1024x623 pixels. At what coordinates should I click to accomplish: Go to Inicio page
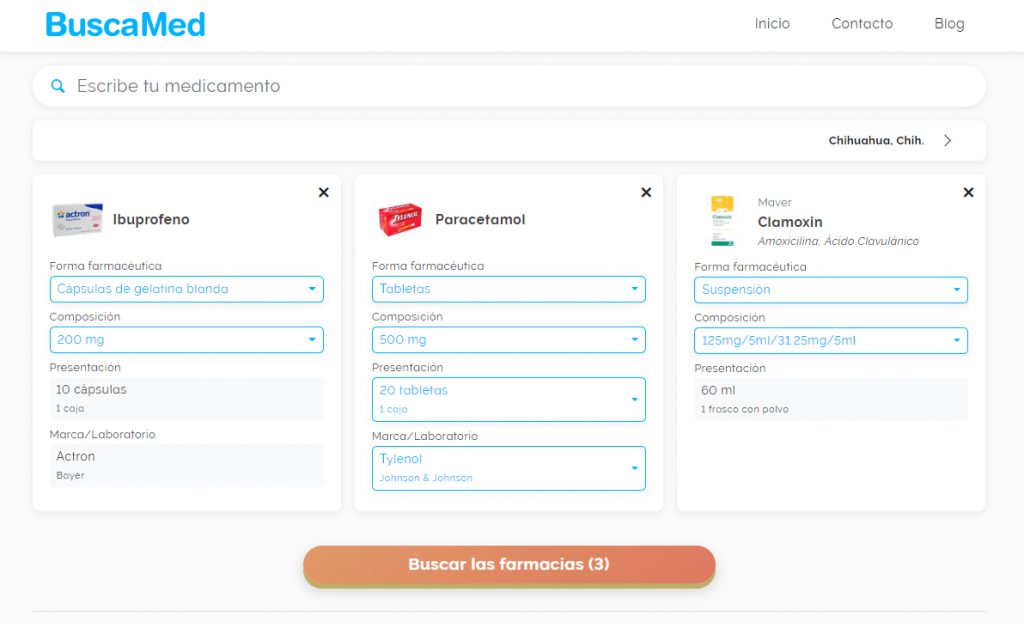pos(772,24)
